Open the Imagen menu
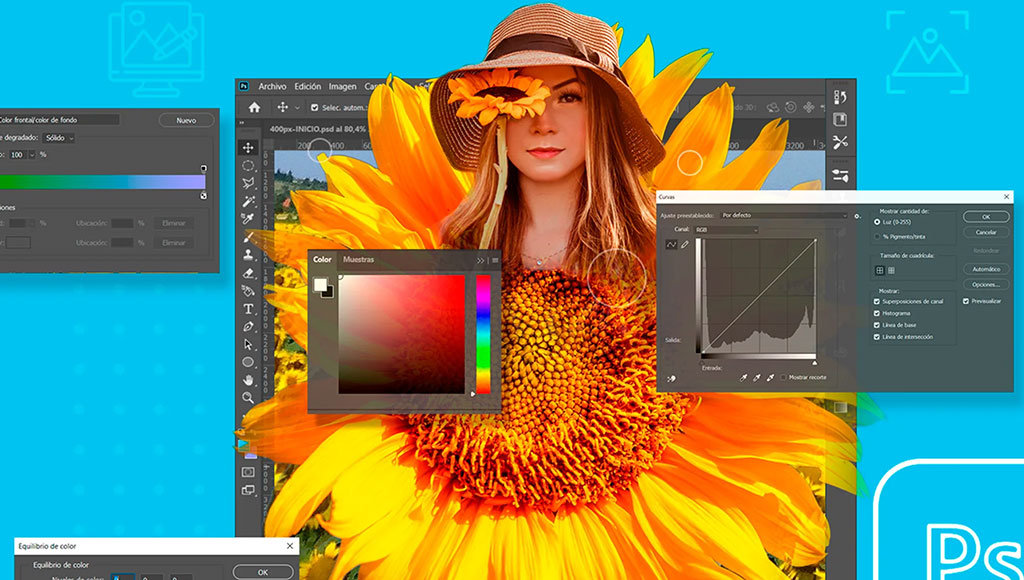The height and width of the screenshot is (580, 1024). 342,86
